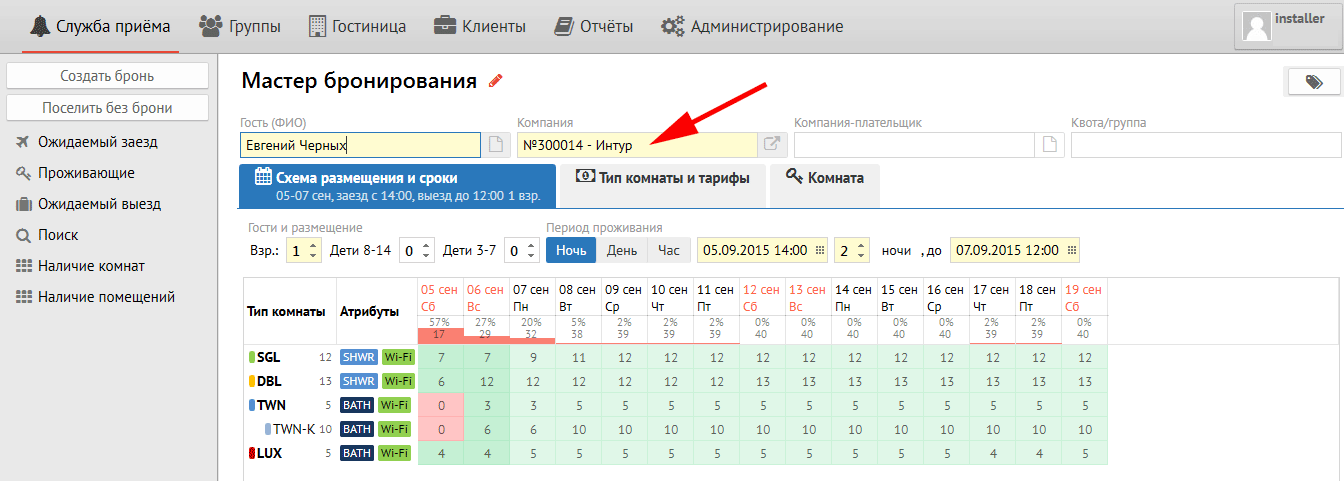
Task: Click the Поселить без брони button
Action: coord(107,108)
